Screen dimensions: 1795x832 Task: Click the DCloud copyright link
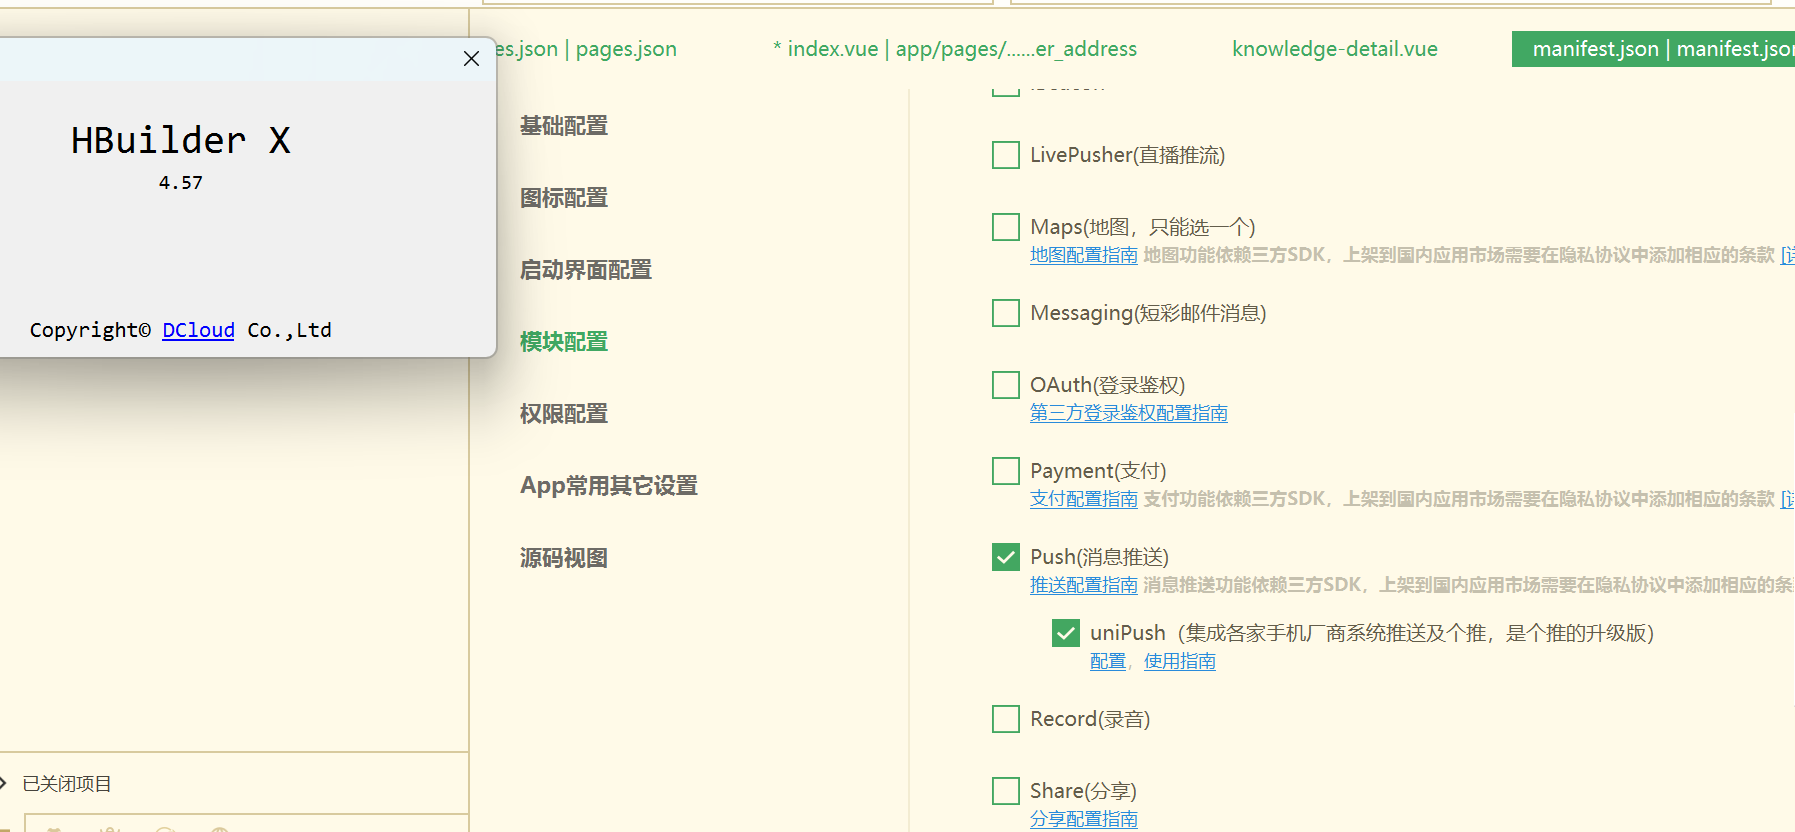click(198, 331)
